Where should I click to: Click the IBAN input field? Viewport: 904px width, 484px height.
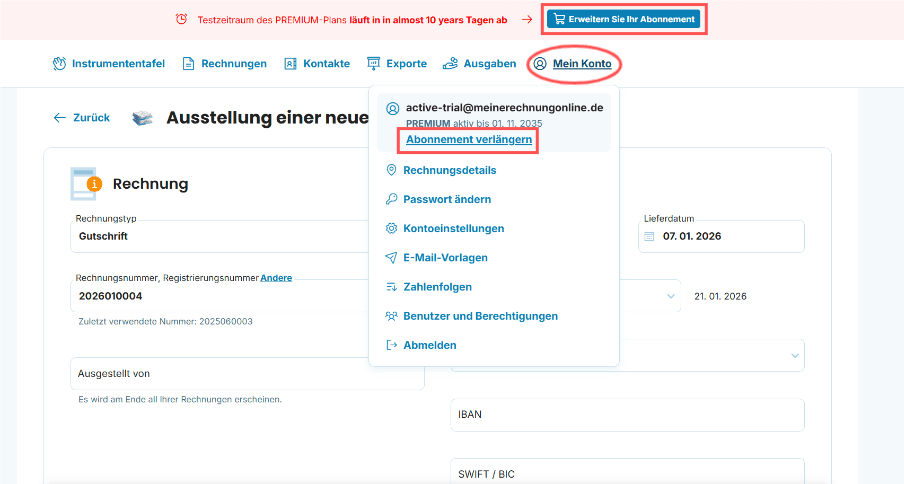(627, 414)
